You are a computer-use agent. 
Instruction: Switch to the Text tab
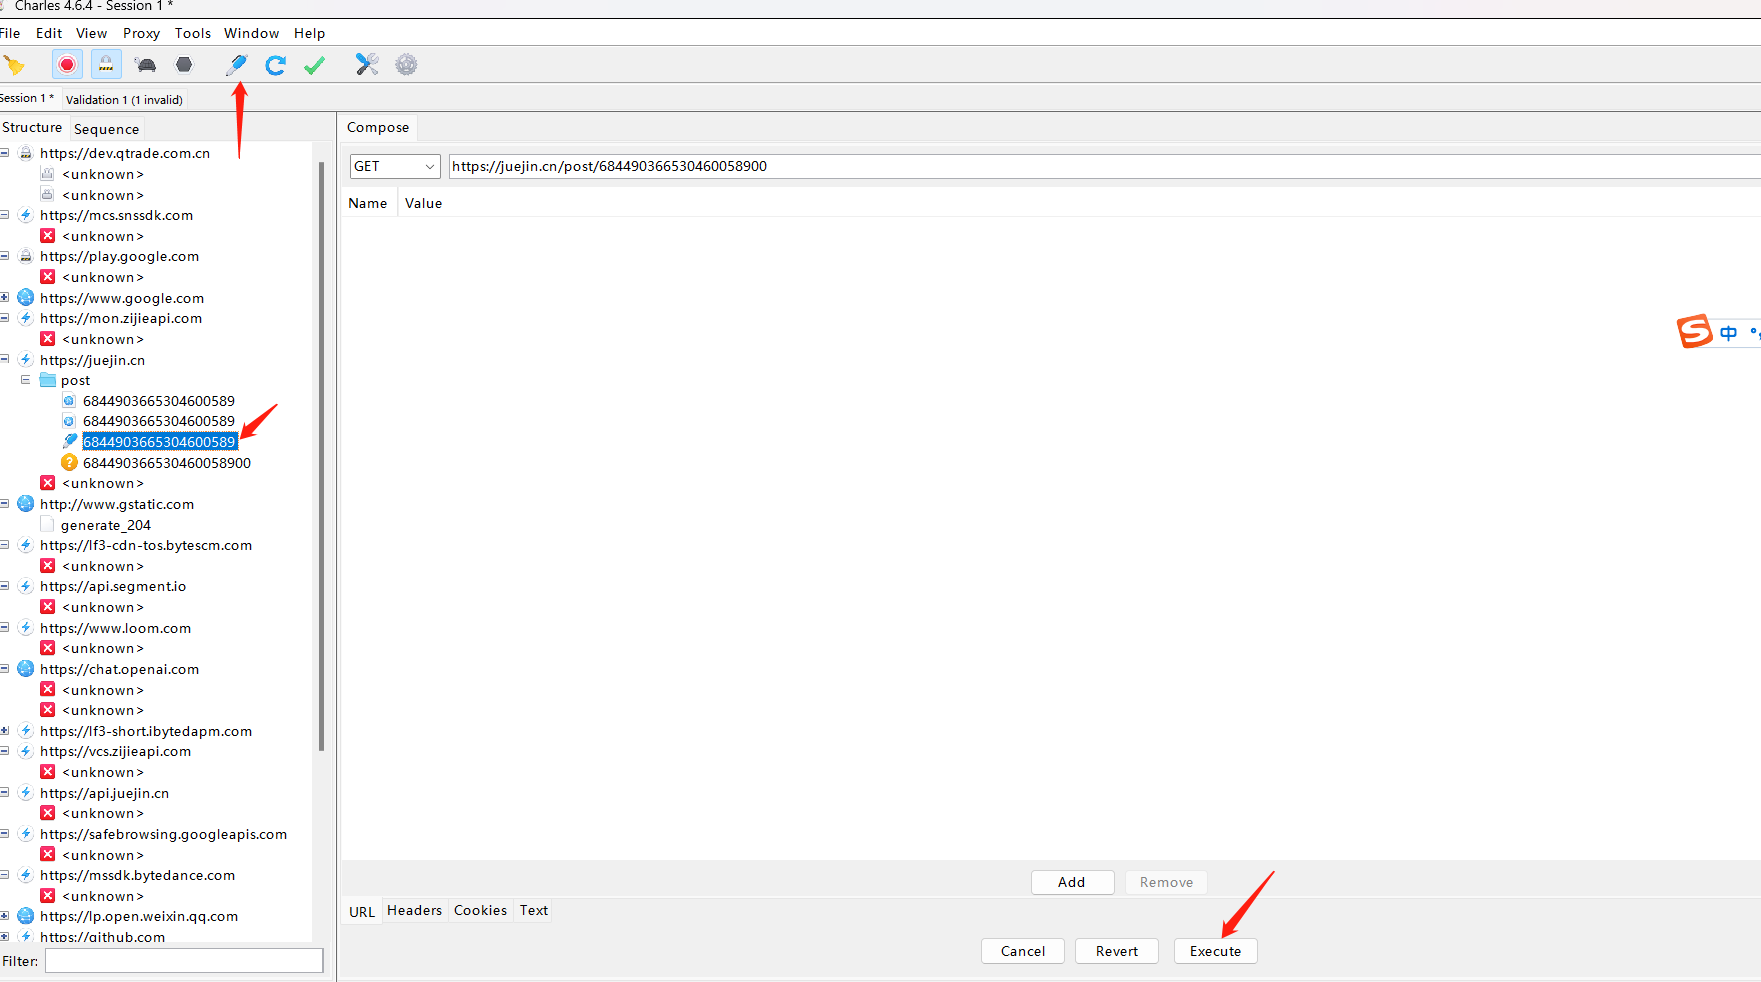pyautogui.click(x=534, y=911)
